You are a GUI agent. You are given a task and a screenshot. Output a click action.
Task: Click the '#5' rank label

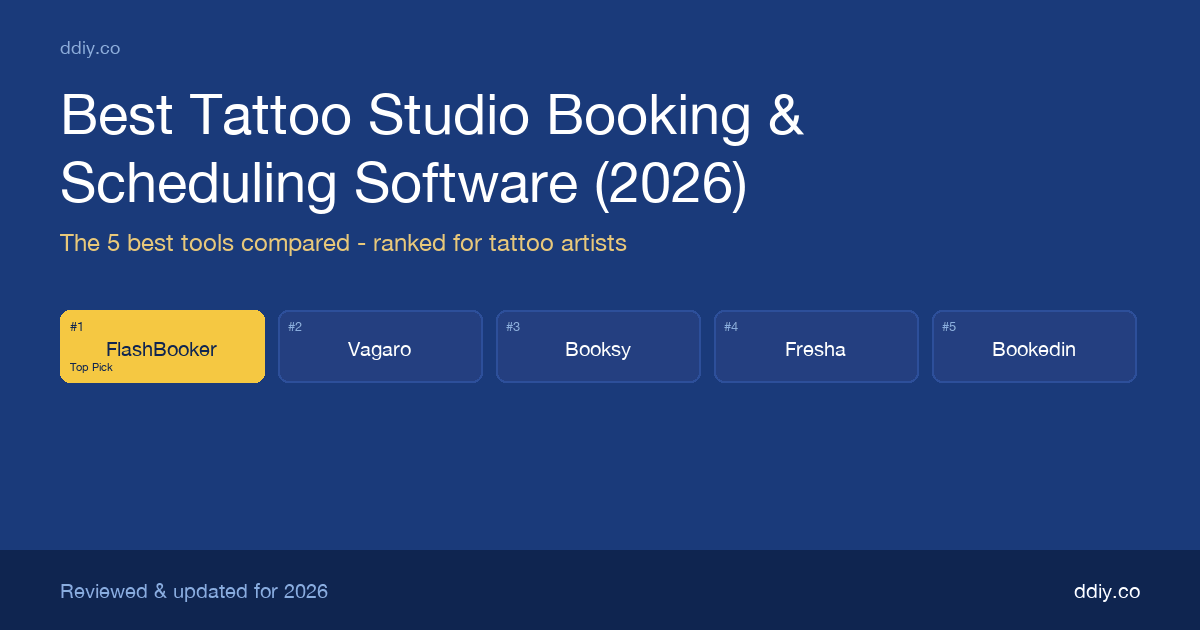point(949,327)
